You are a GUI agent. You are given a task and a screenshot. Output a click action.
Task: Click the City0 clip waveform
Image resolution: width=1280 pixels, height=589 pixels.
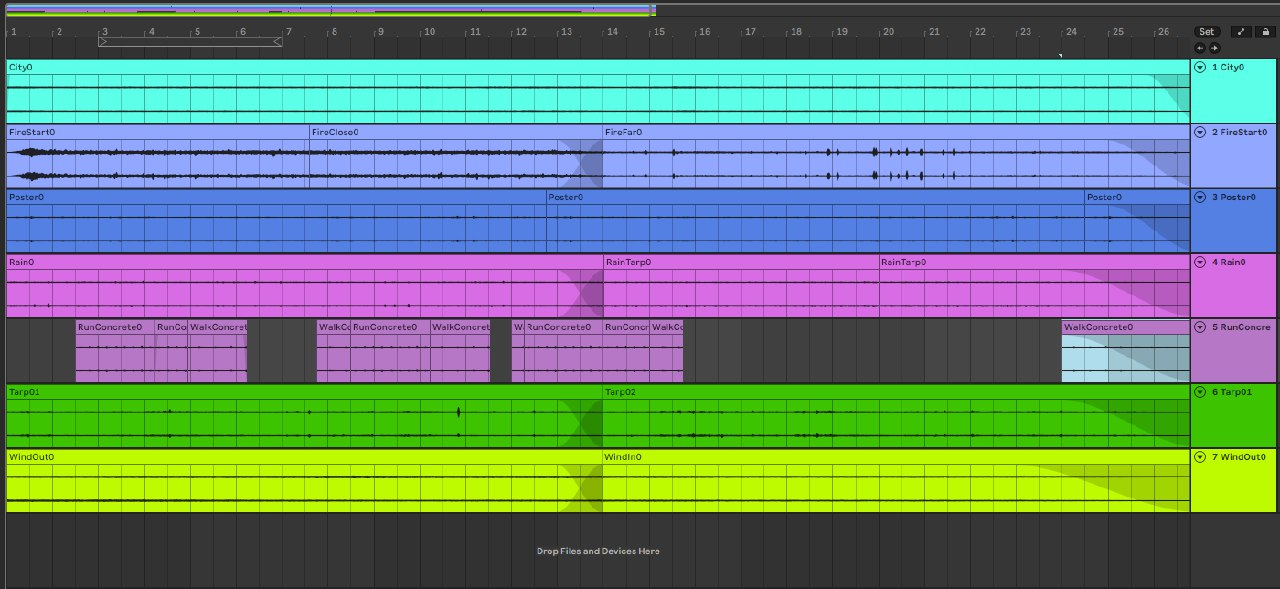[x=598, y=99]
